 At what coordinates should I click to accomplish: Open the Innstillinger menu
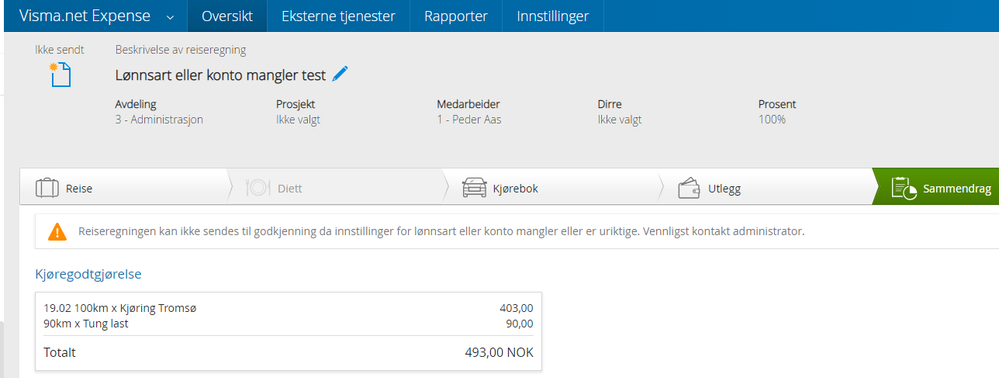pos(552,16)
